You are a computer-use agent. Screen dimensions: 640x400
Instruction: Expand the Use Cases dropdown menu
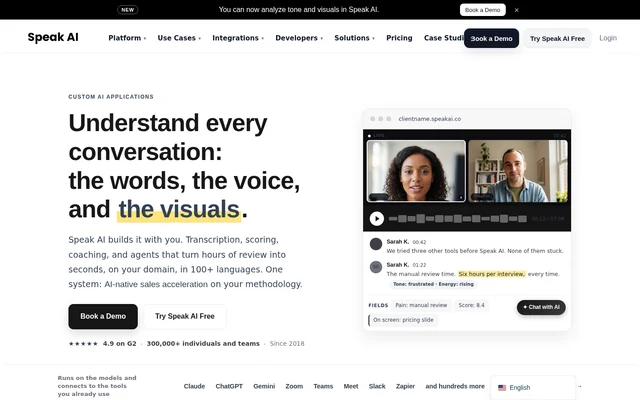179,38
